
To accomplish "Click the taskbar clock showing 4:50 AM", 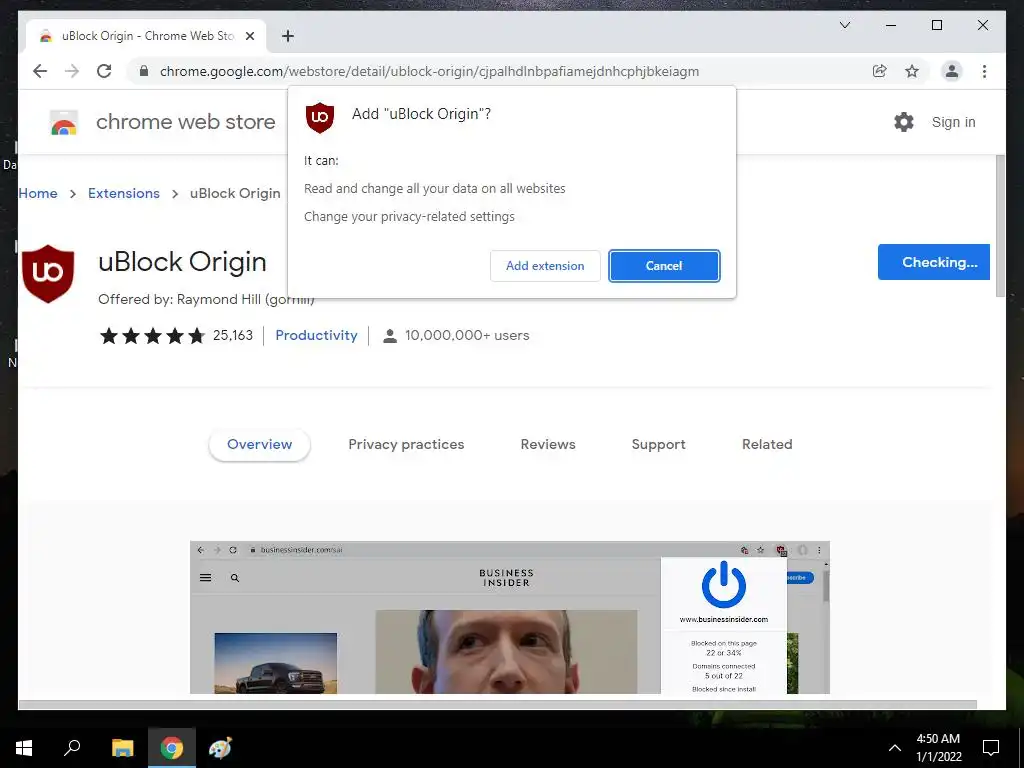I will [938, 748].
